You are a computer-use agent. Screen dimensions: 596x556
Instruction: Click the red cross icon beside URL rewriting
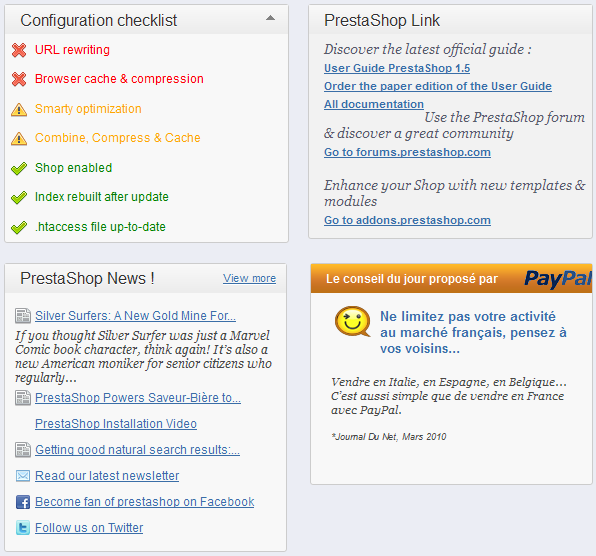[x=19, y=50]
